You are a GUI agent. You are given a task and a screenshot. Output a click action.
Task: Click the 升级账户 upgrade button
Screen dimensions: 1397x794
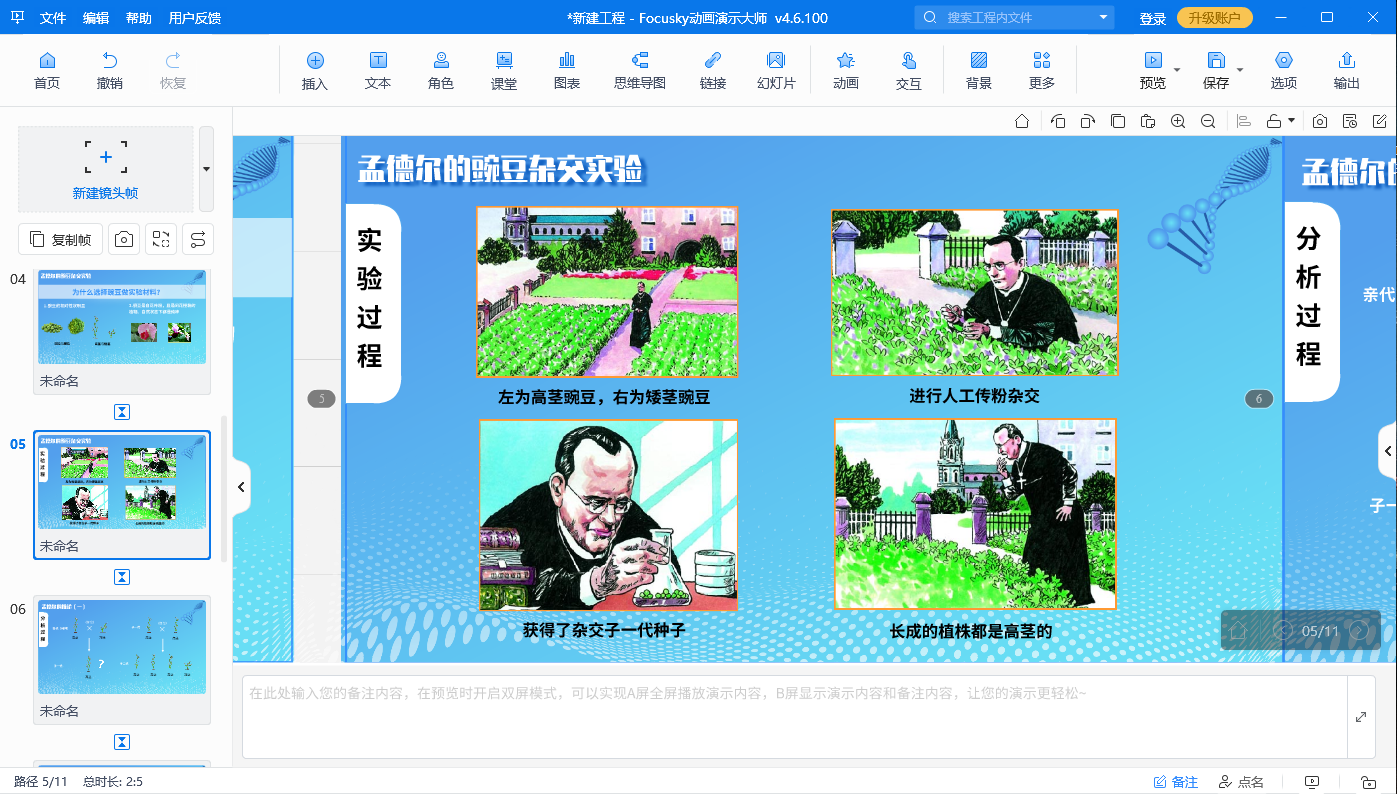tap(1214, 18)
